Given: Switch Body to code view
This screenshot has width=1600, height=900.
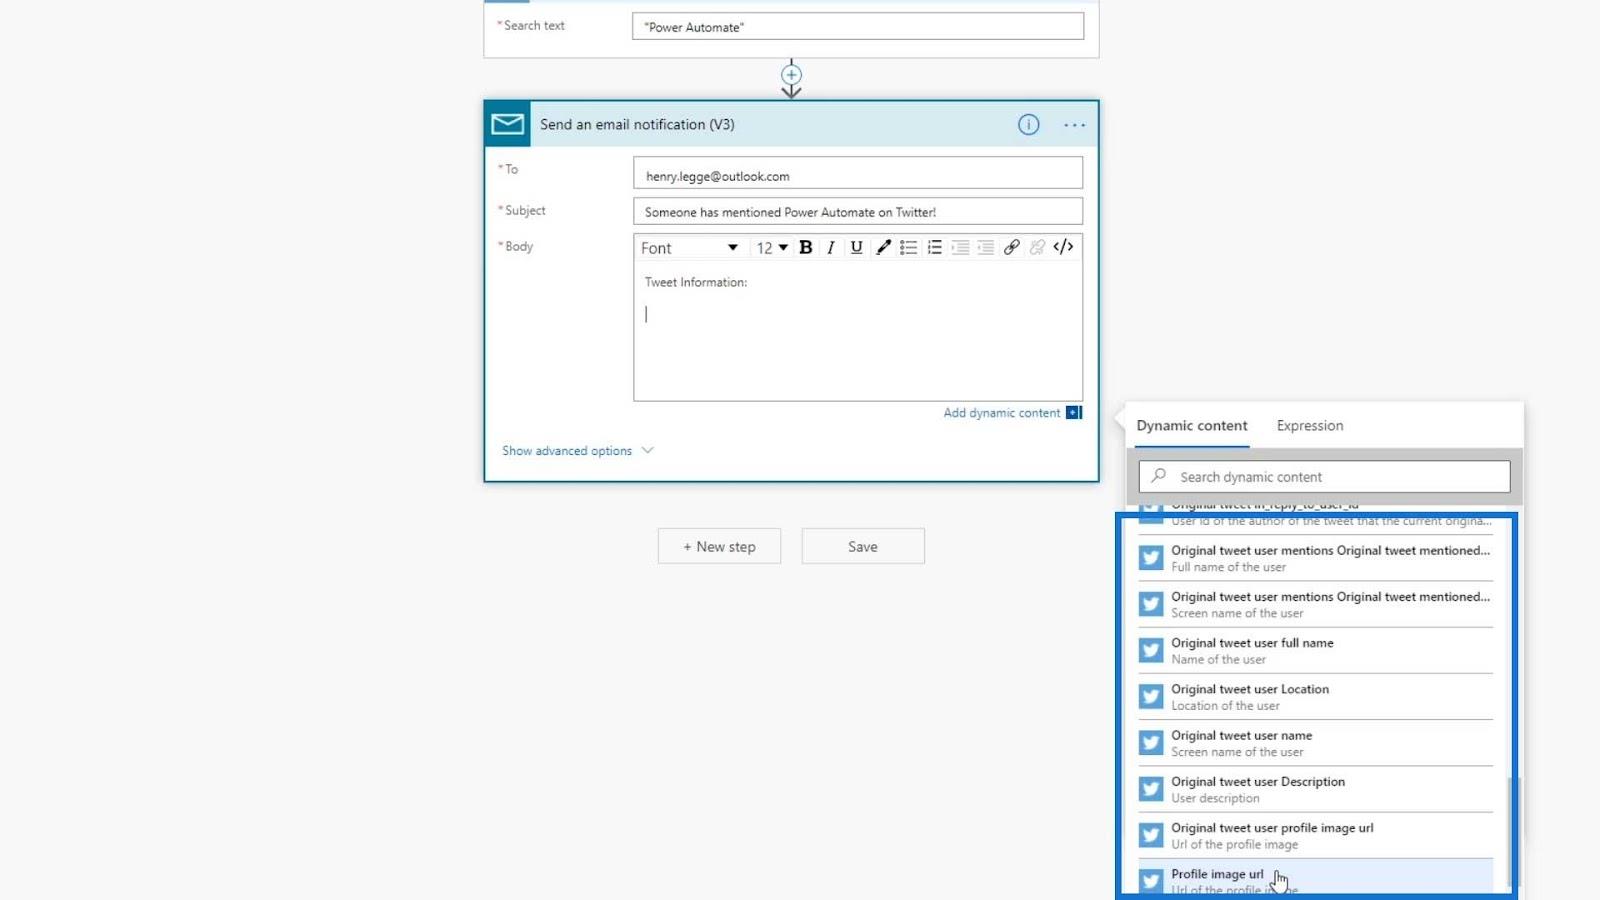Looking at the screenshot, I should 1063,247.
